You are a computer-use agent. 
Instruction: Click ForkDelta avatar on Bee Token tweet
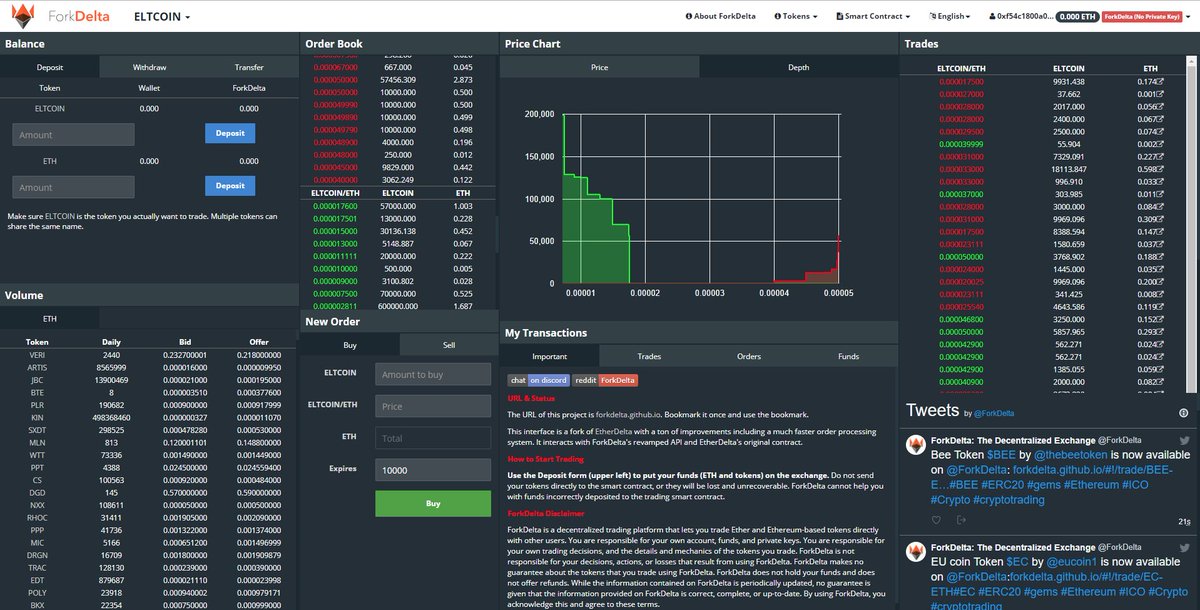pyautogui.click(x=915, y=443)
